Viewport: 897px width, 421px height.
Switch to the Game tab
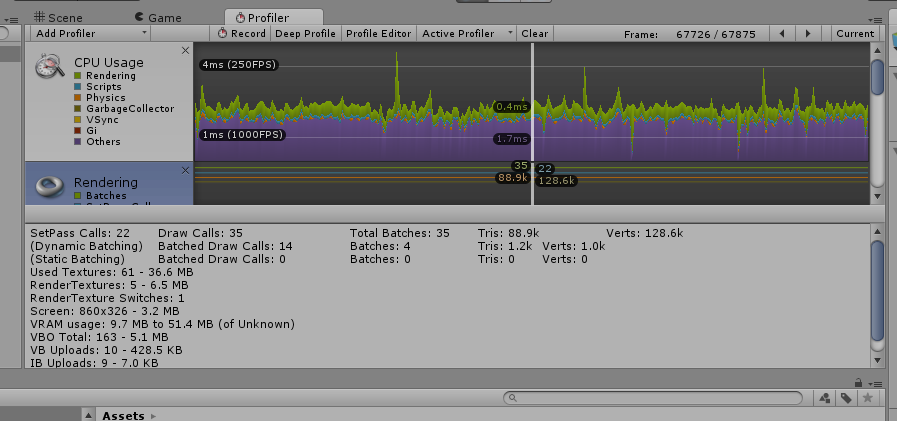point(158,18)
